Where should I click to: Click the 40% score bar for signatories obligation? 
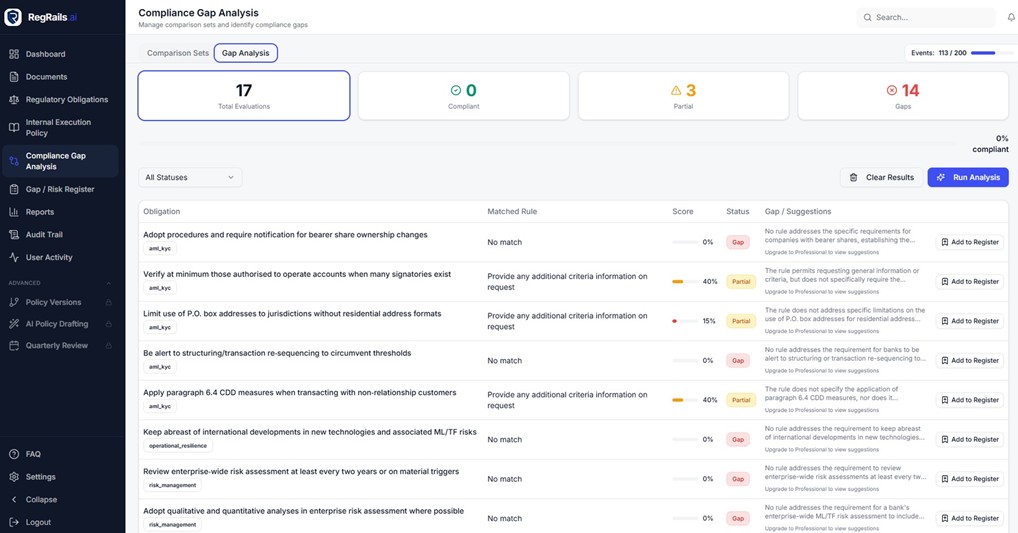tap(685, 282)
